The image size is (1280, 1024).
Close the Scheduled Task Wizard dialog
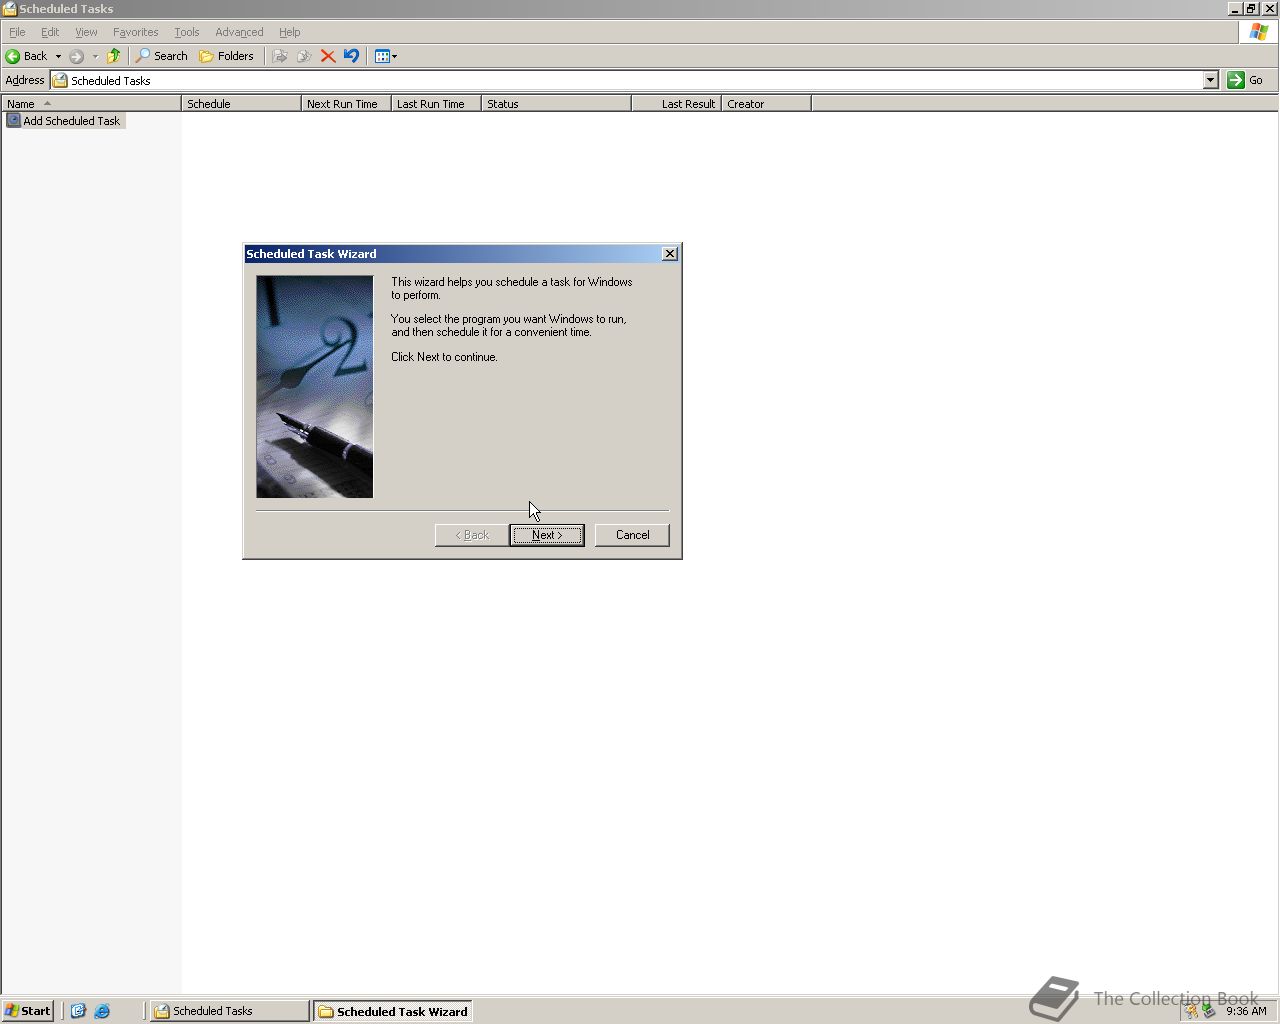click(x=670, y=254)
